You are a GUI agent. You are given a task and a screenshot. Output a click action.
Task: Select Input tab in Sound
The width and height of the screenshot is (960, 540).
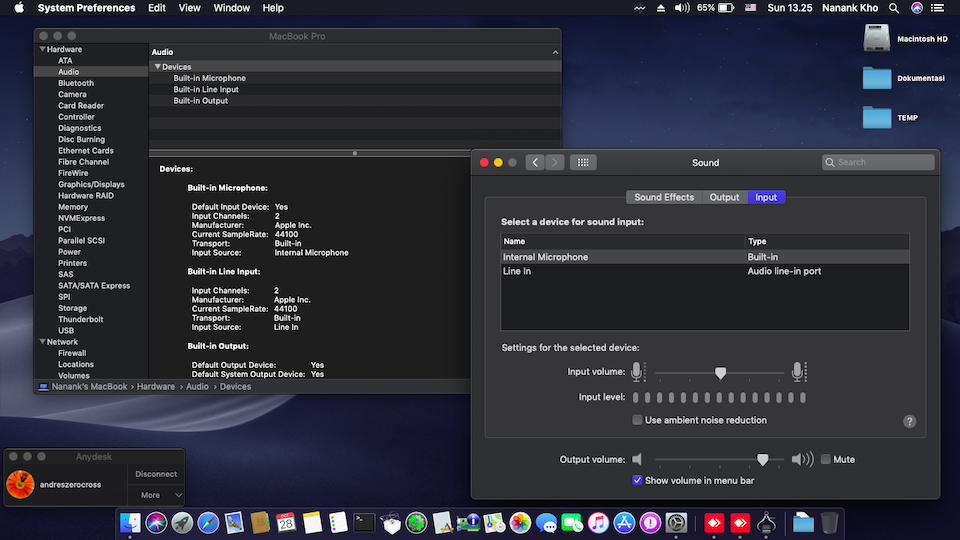(x=766, y=197)
